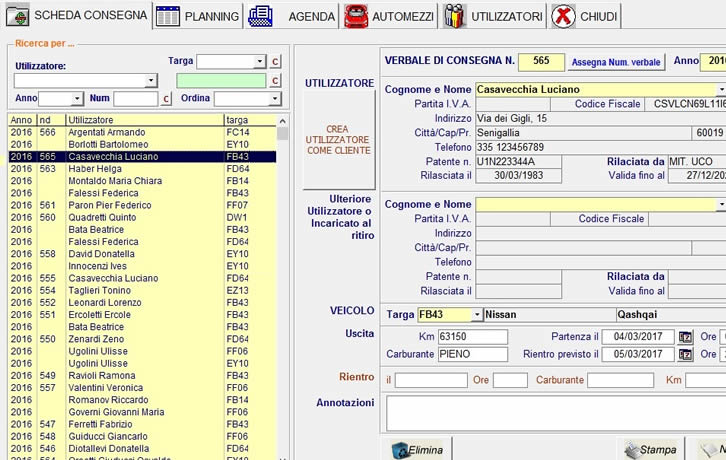Clear the green field with its C button

click(275, 81)
